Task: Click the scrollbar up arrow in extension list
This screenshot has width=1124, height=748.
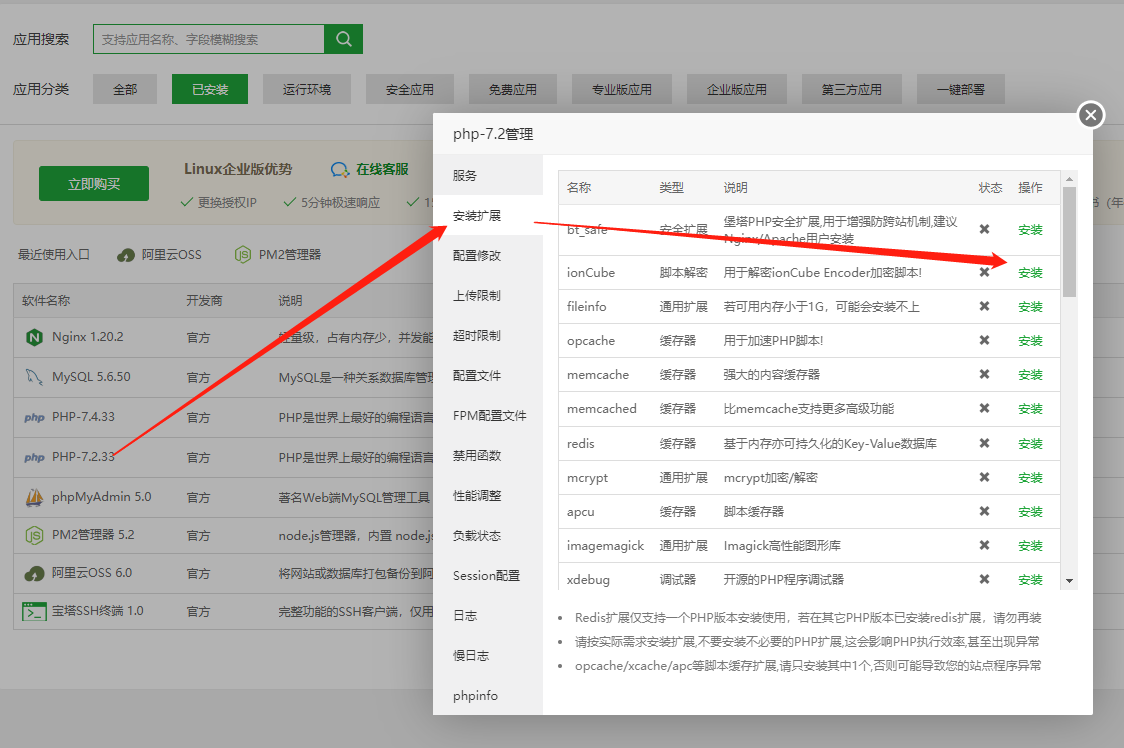Action: [x=1069, y=179]
